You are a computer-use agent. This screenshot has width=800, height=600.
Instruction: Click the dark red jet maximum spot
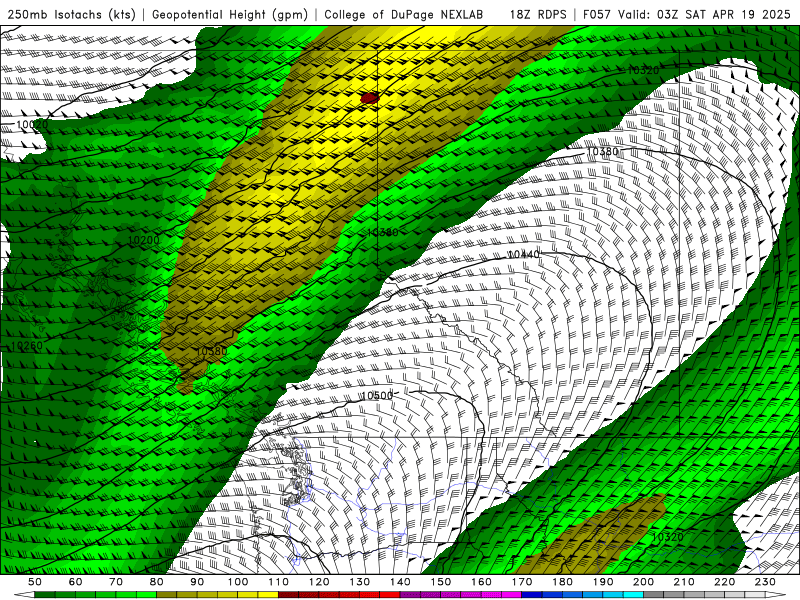click(x=369, y=98)
